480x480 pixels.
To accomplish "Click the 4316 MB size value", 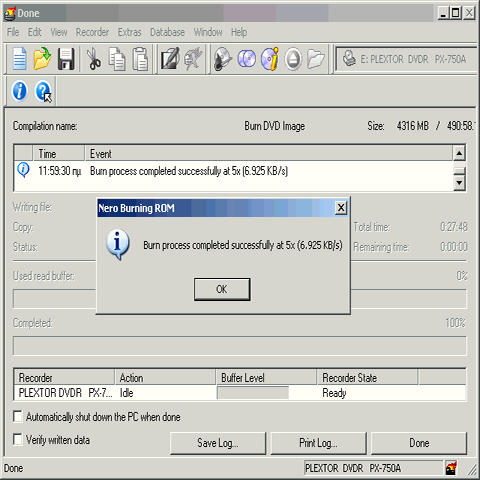I will 412,126.
